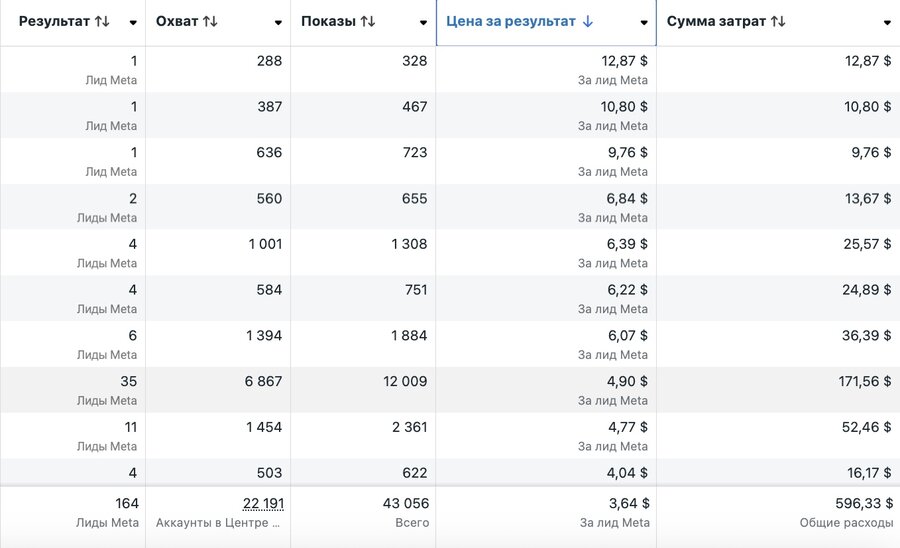The height and width of the screenshot is (548, 900).
Task: Select the row costing 12,87 $ per lead
Action: coord(450,69)
